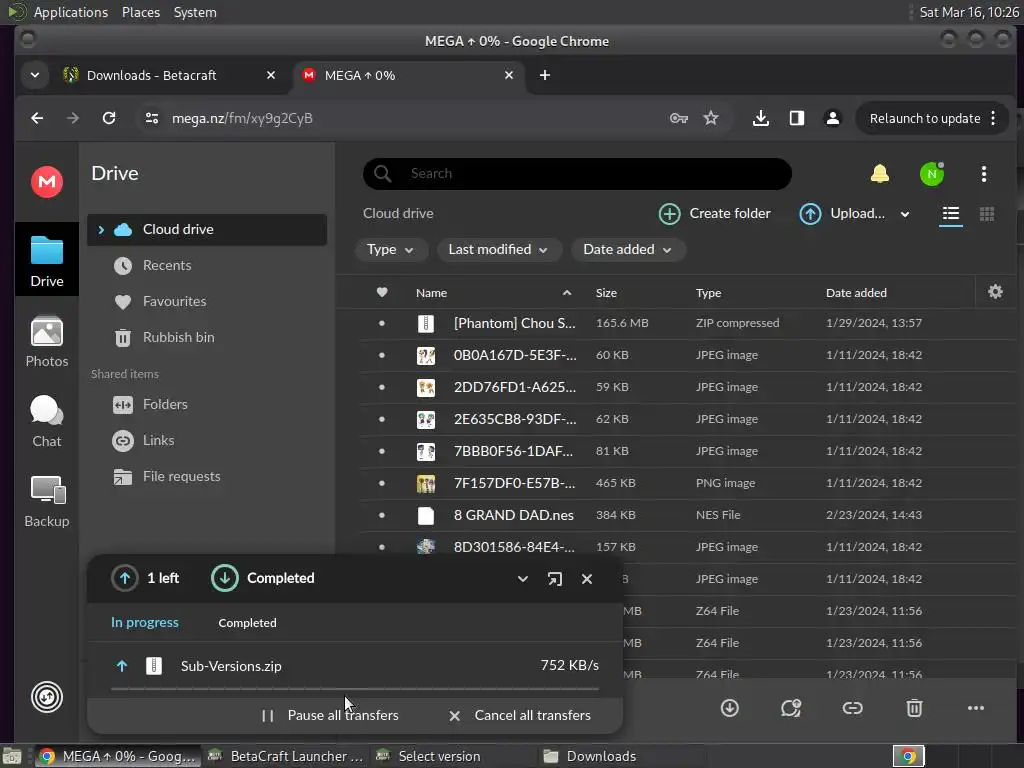Switch to the In progress tab

144,622
